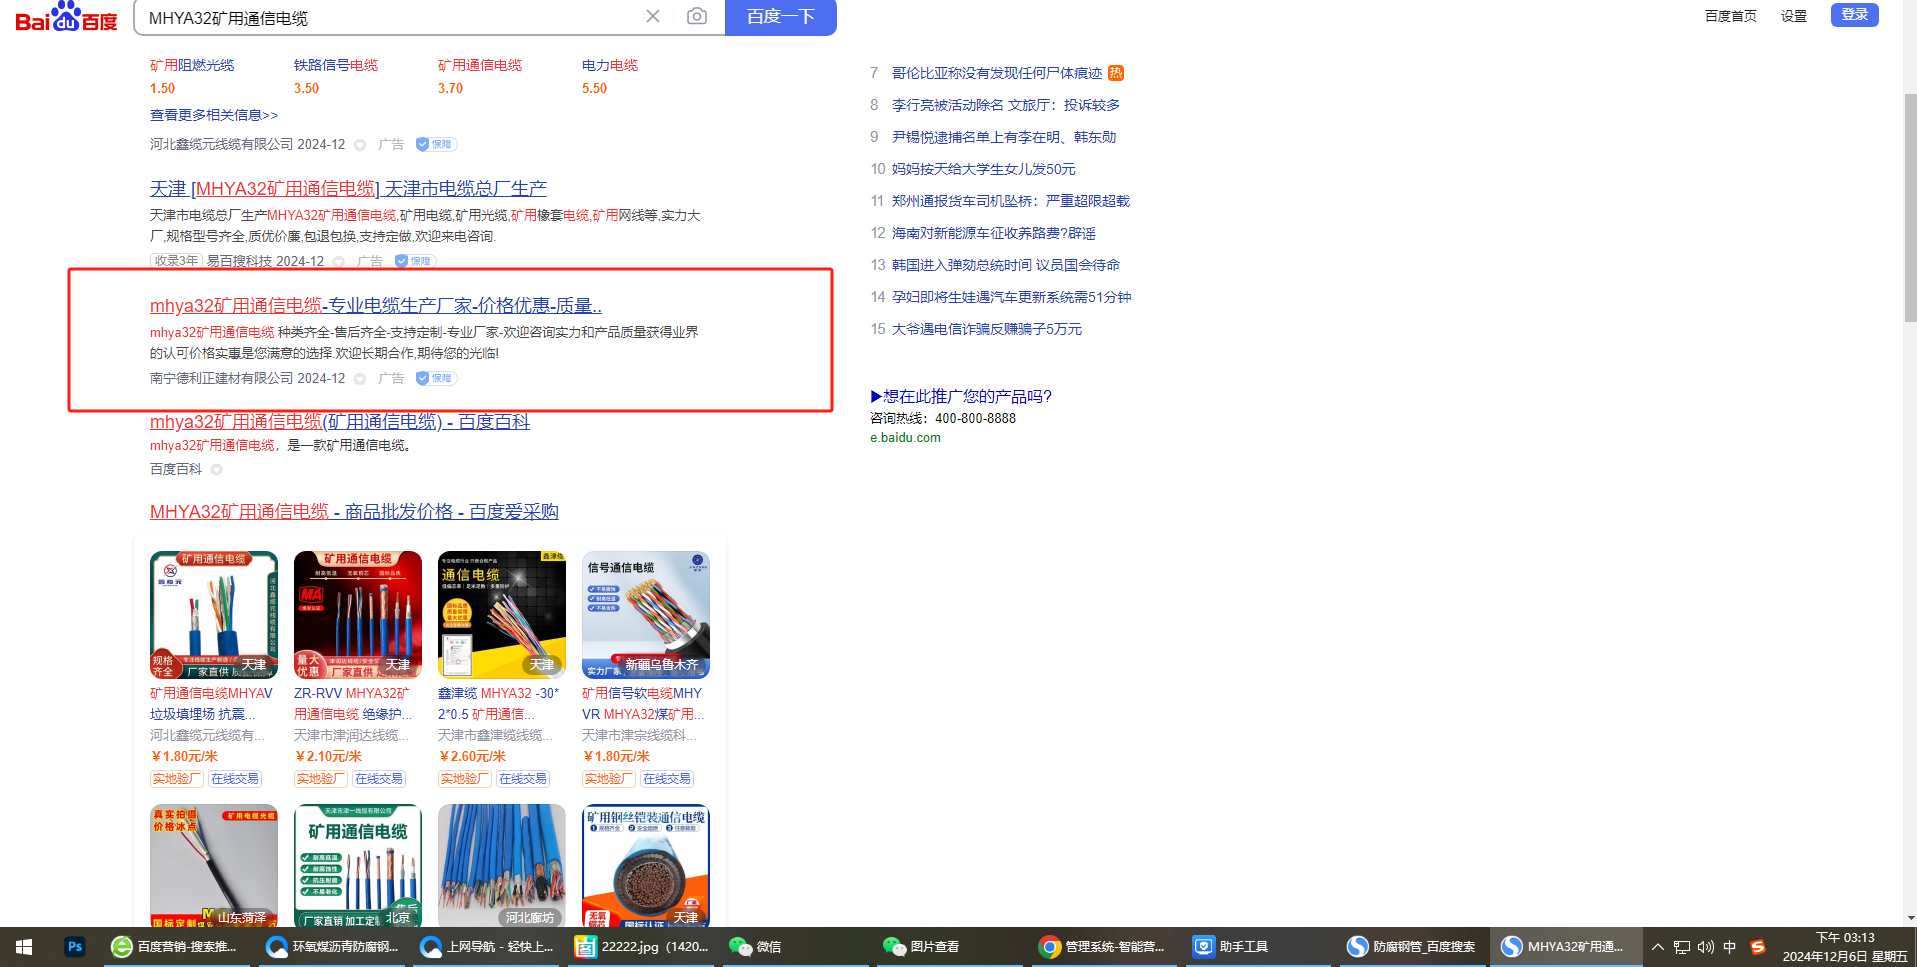Switch to 22222.jpg taskbar window
The image size is (1917, 967).
click(643, 947)
